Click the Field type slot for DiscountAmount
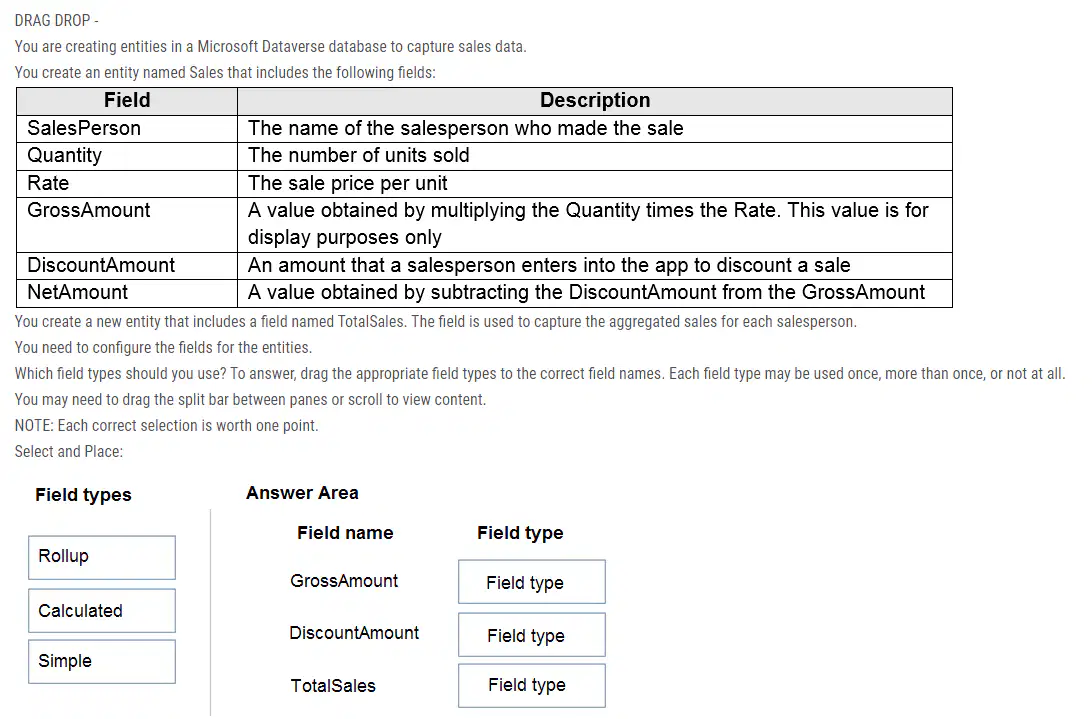Screen dimensions: 1092x719 (x=532, y=635)
